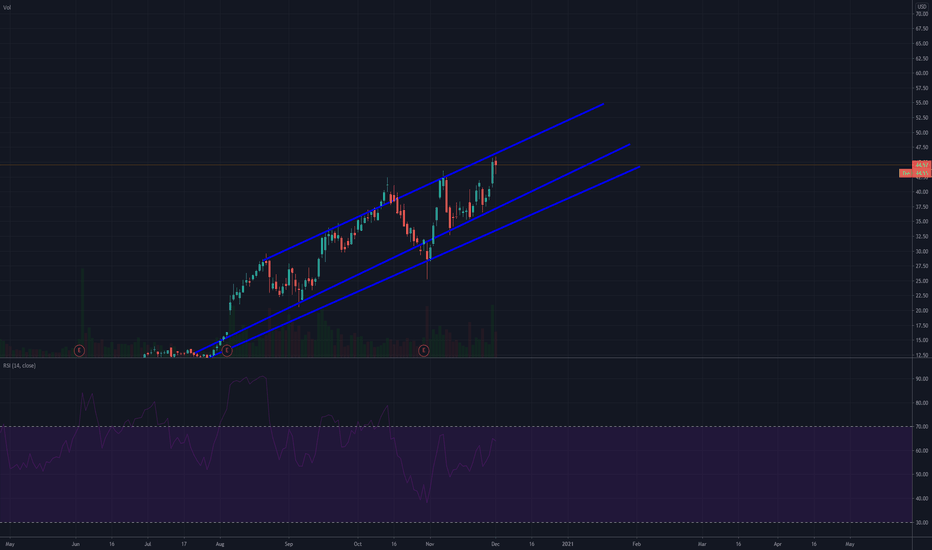The width and height of the screenshot is (932, 550).
Task: Click the Oct label on time axis
Action: point(357,544)
